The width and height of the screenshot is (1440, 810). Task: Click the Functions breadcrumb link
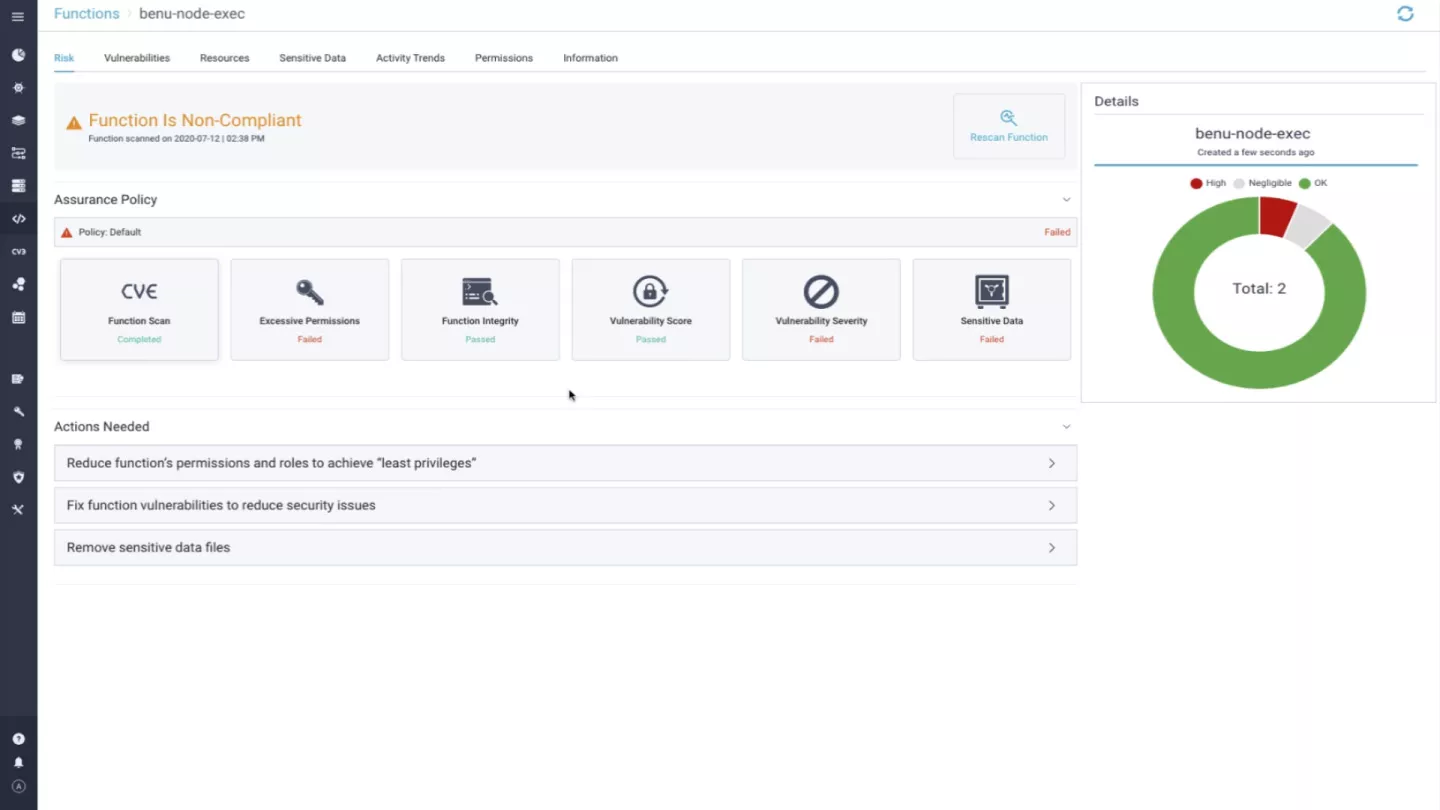coord(86,14)
